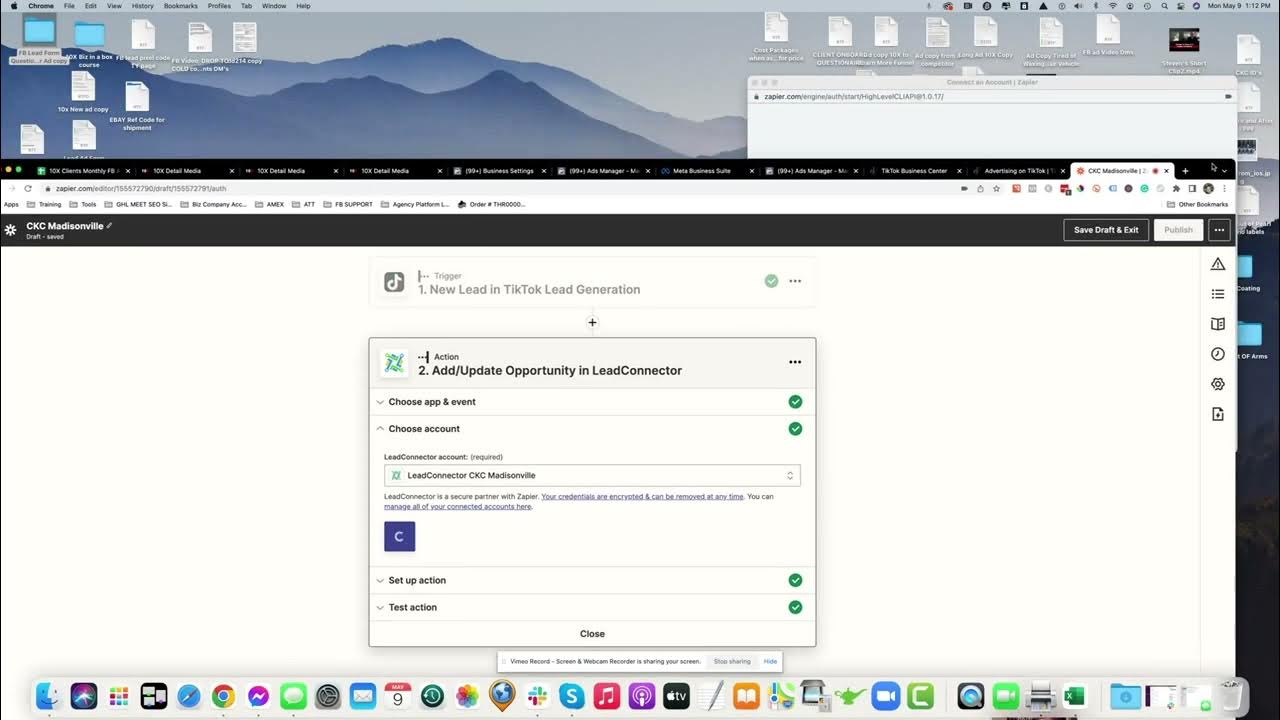Viewport: 1280px width, 720px height.
Task: Close the action step panel
Action: pyautogui.click(x=592, y=634)
